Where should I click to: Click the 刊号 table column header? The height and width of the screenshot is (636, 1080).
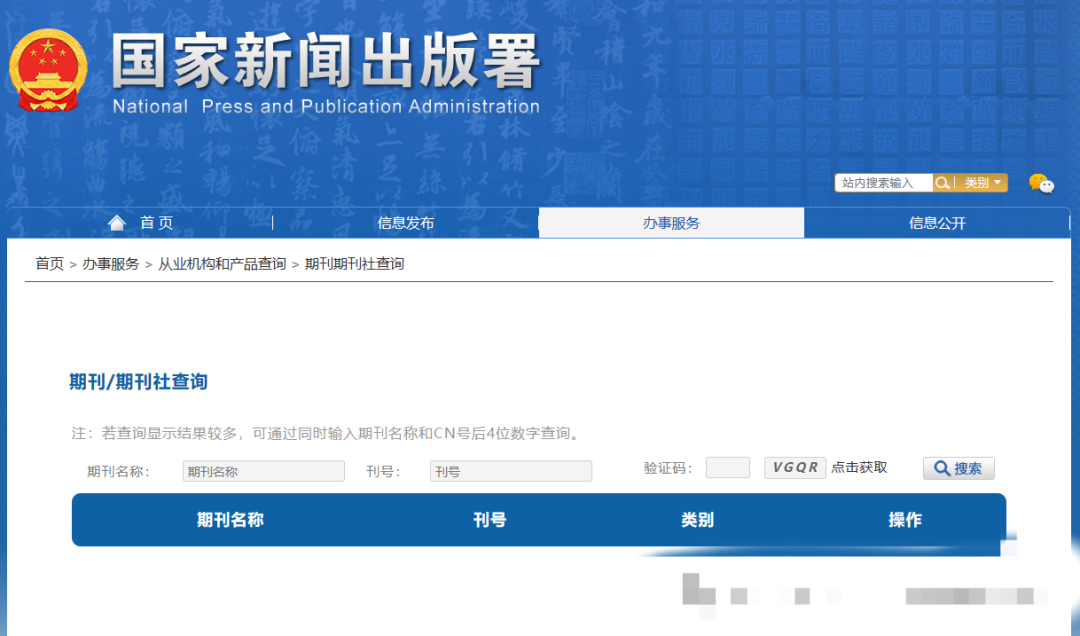click(x=490, y=520)
